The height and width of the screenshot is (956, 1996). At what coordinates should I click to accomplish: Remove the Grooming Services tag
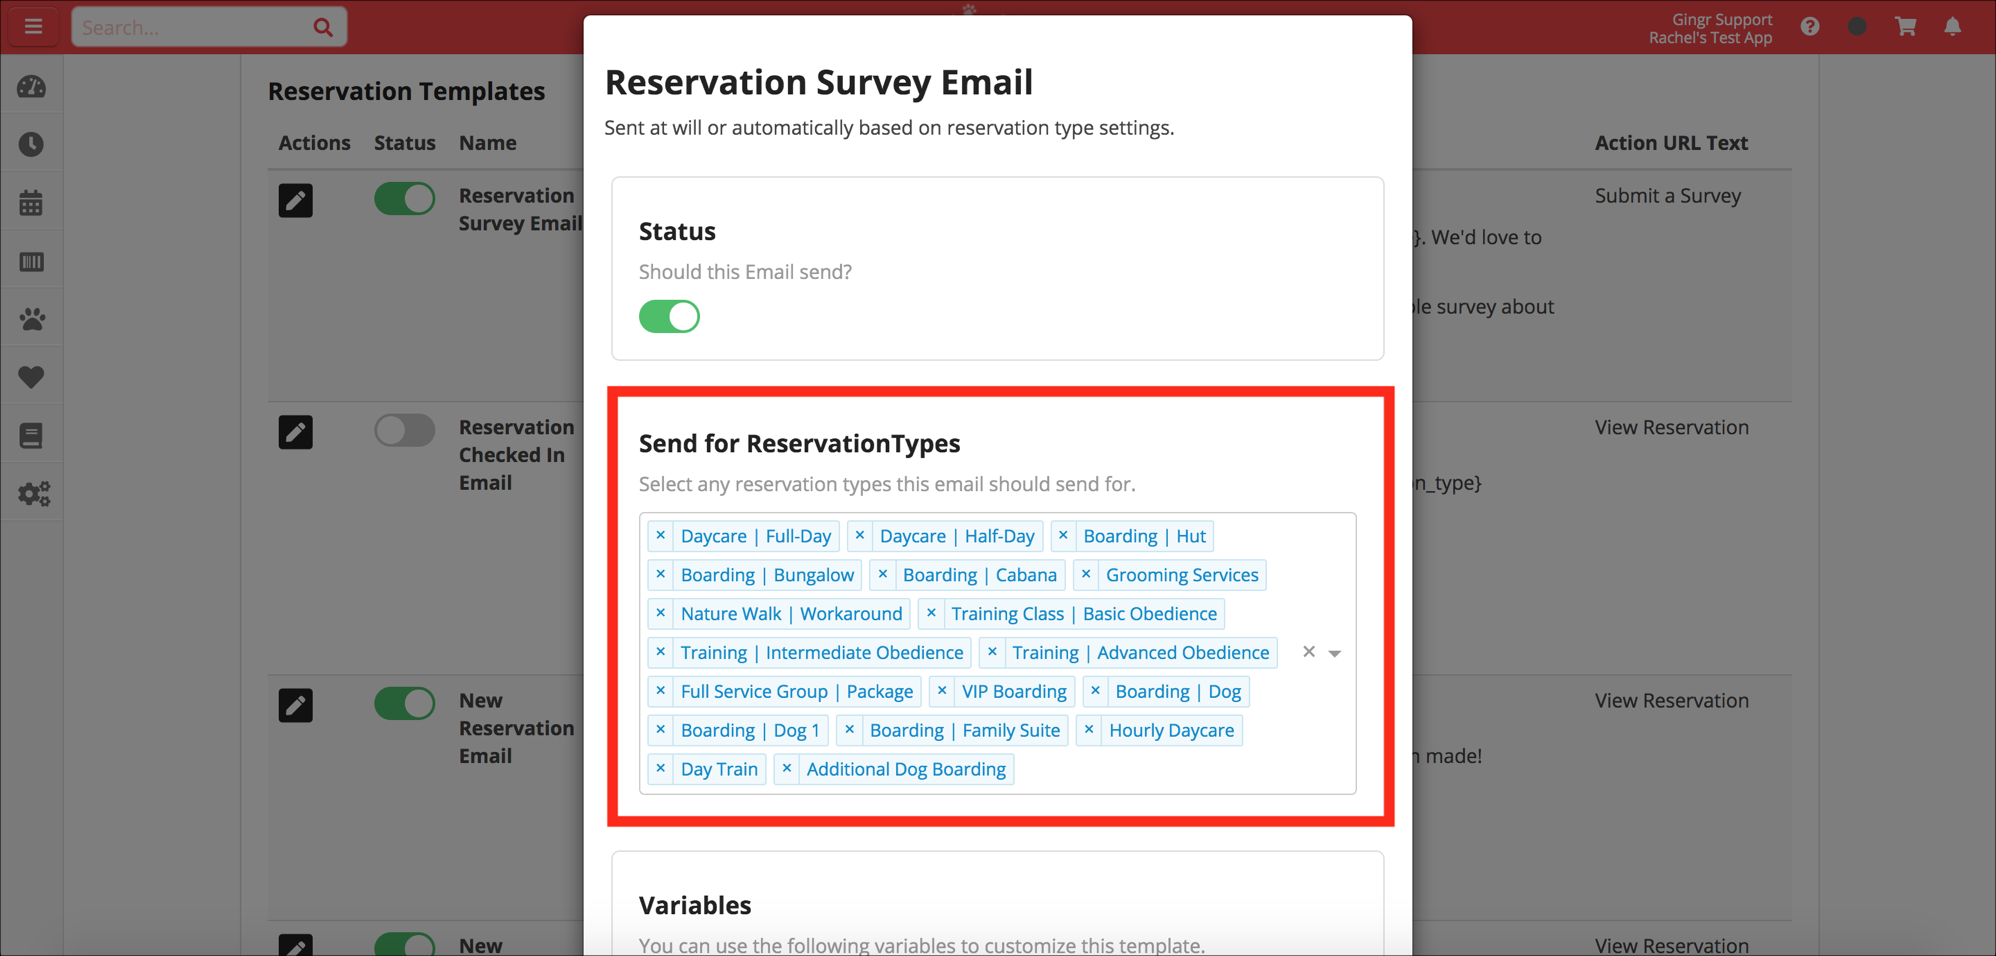pyautogui.click(x=1086, y=575)
